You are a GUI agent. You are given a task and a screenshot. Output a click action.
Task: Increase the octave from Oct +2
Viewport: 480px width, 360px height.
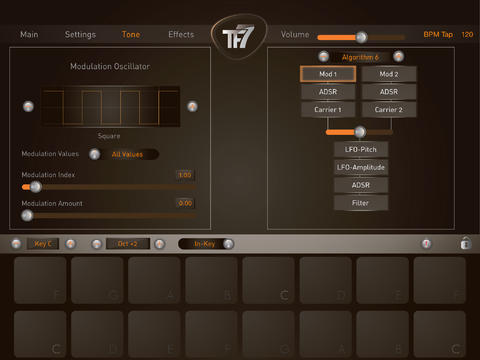[x=160, y=244]
